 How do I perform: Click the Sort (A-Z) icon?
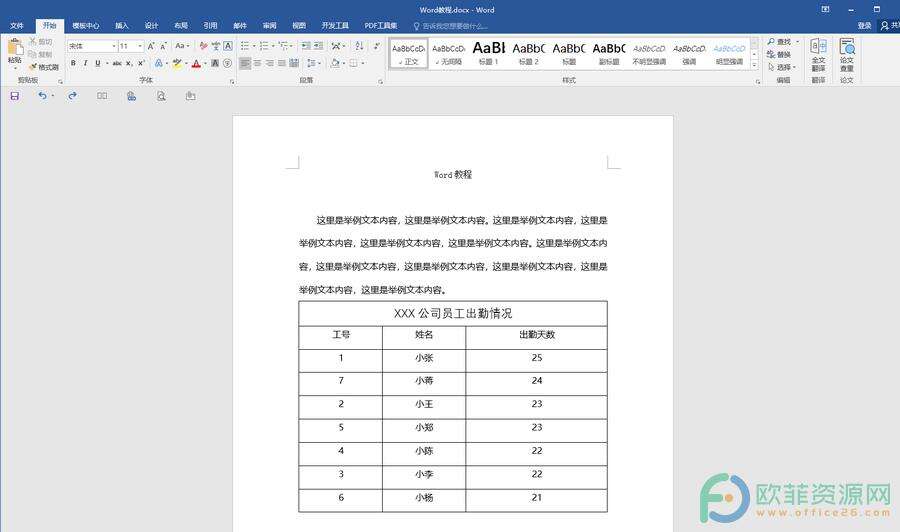(359, 46)
